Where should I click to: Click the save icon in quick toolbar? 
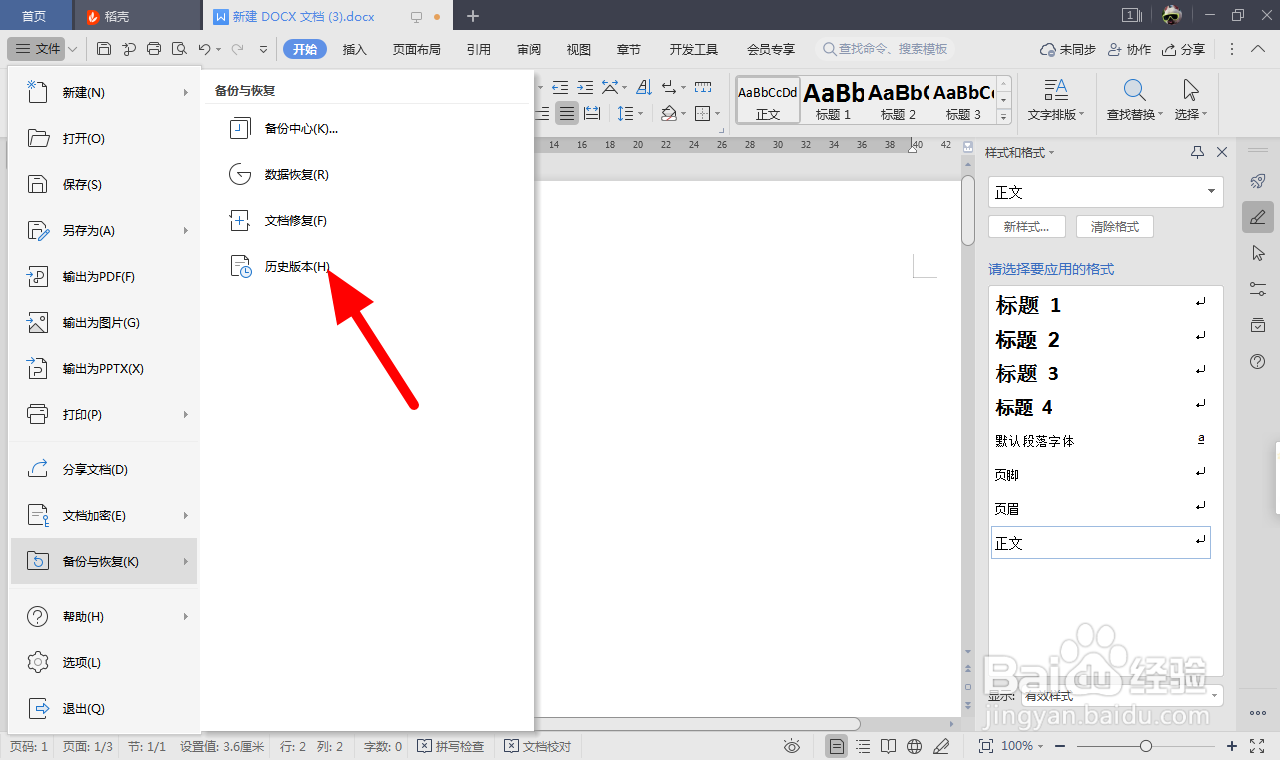104,49
